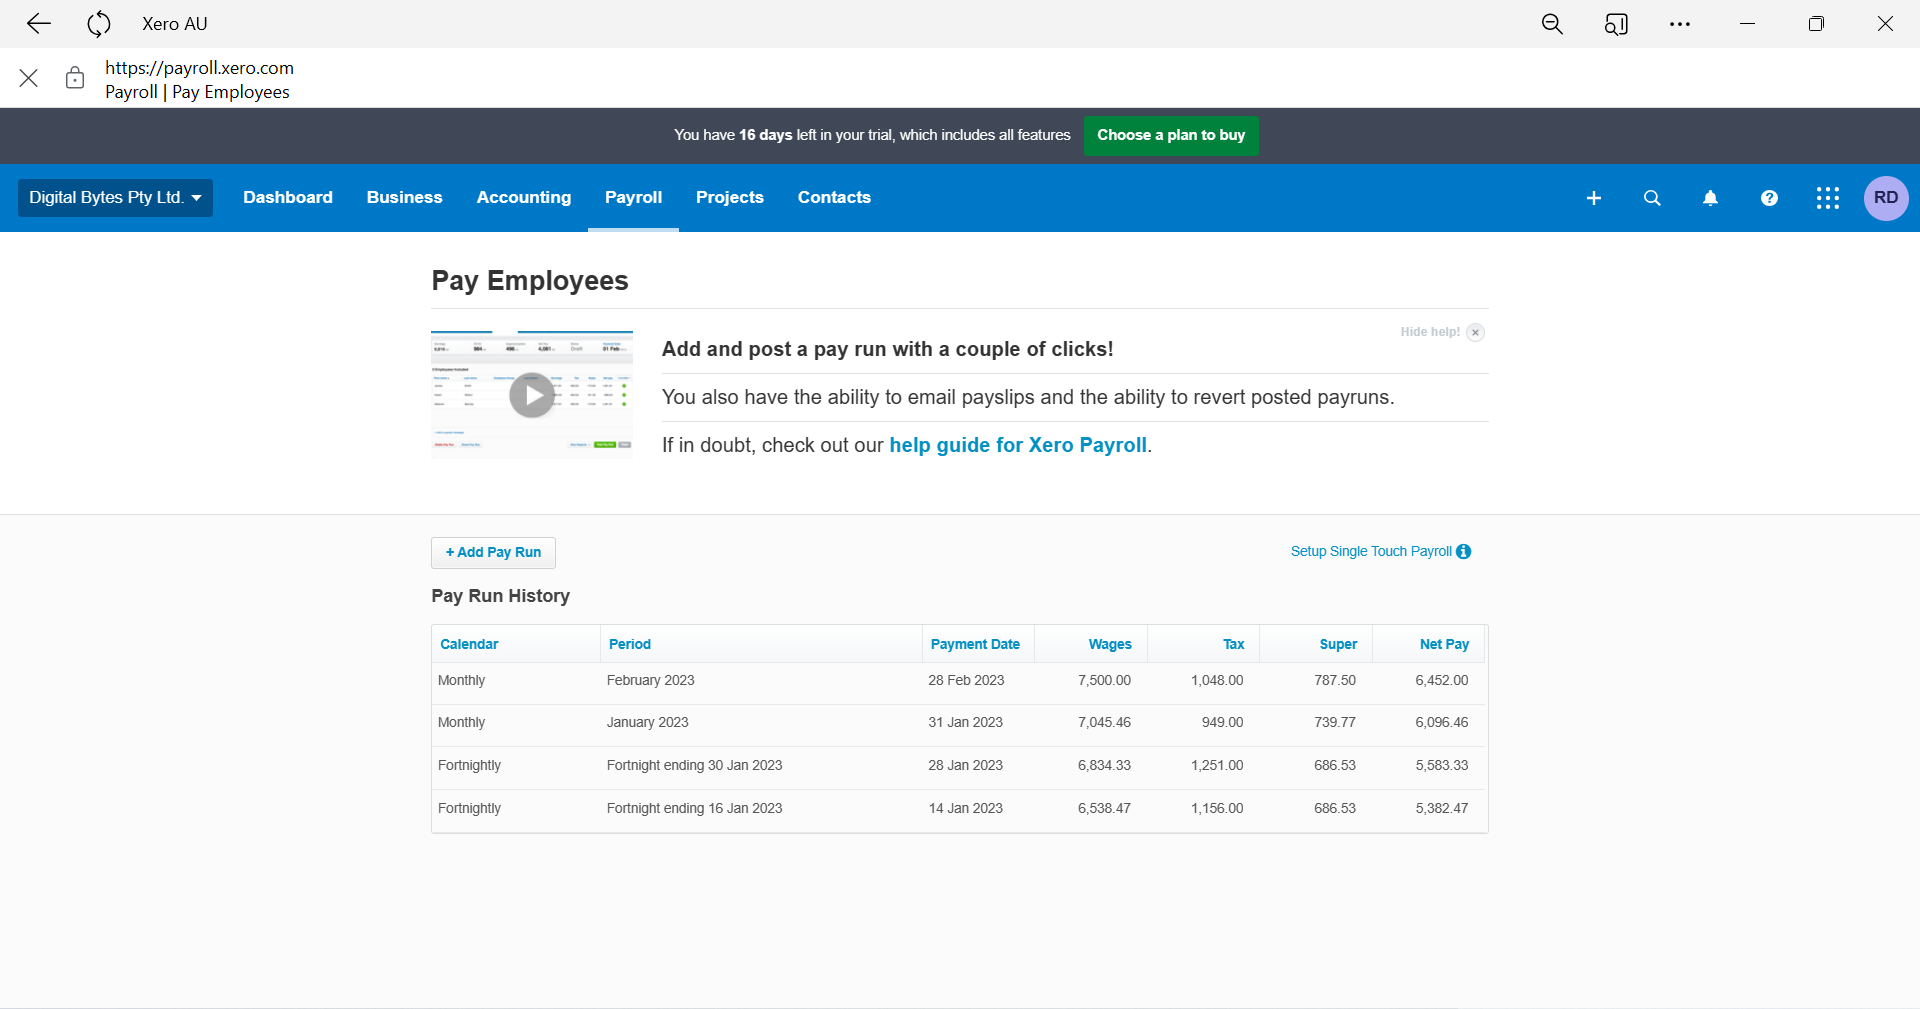Viewport: 1920px width, 1009px height.
Task: Click the info icon next to Single Touch Payroll
Action: (1464, 552)
